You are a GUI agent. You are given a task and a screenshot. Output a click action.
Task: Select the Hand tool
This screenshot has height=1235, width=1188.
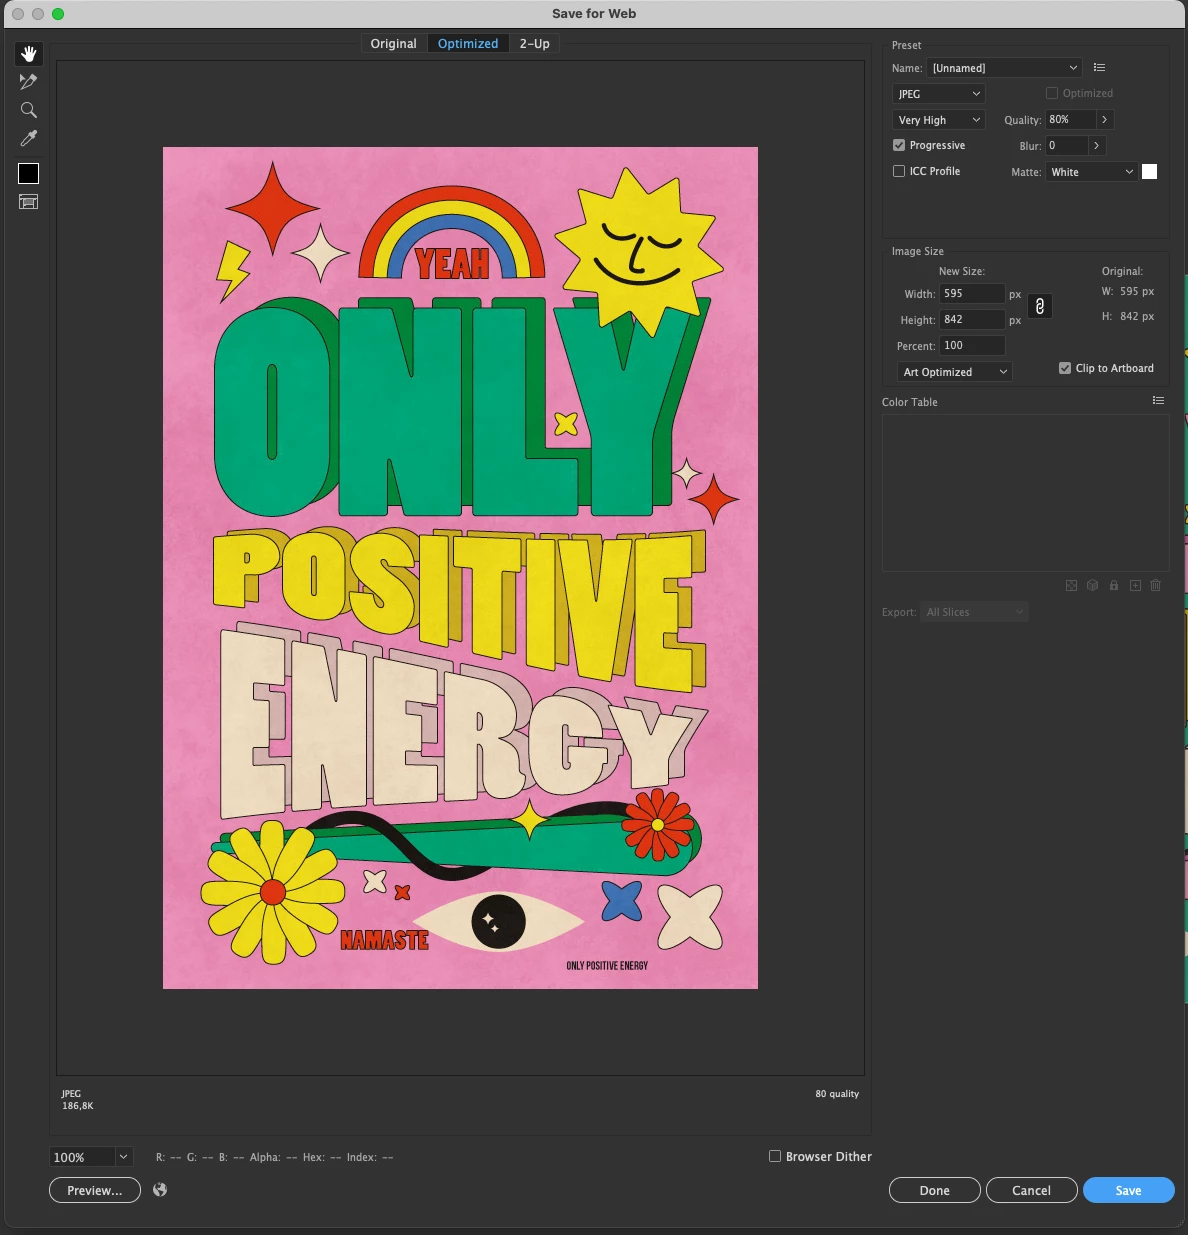click(29, 54)
